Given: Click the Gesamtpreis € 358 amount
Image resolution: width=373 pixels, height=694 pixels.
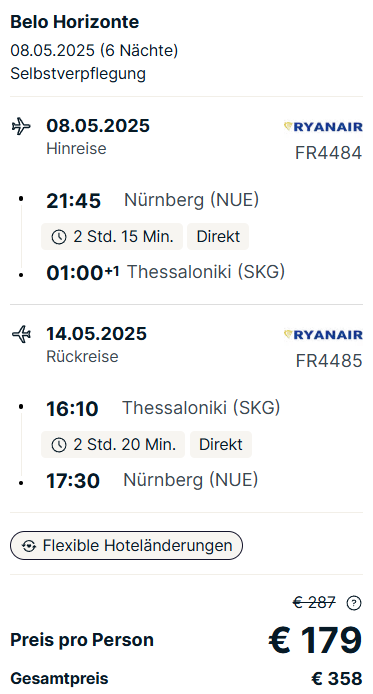Looking at the screenshot, I should coord(337,679).
